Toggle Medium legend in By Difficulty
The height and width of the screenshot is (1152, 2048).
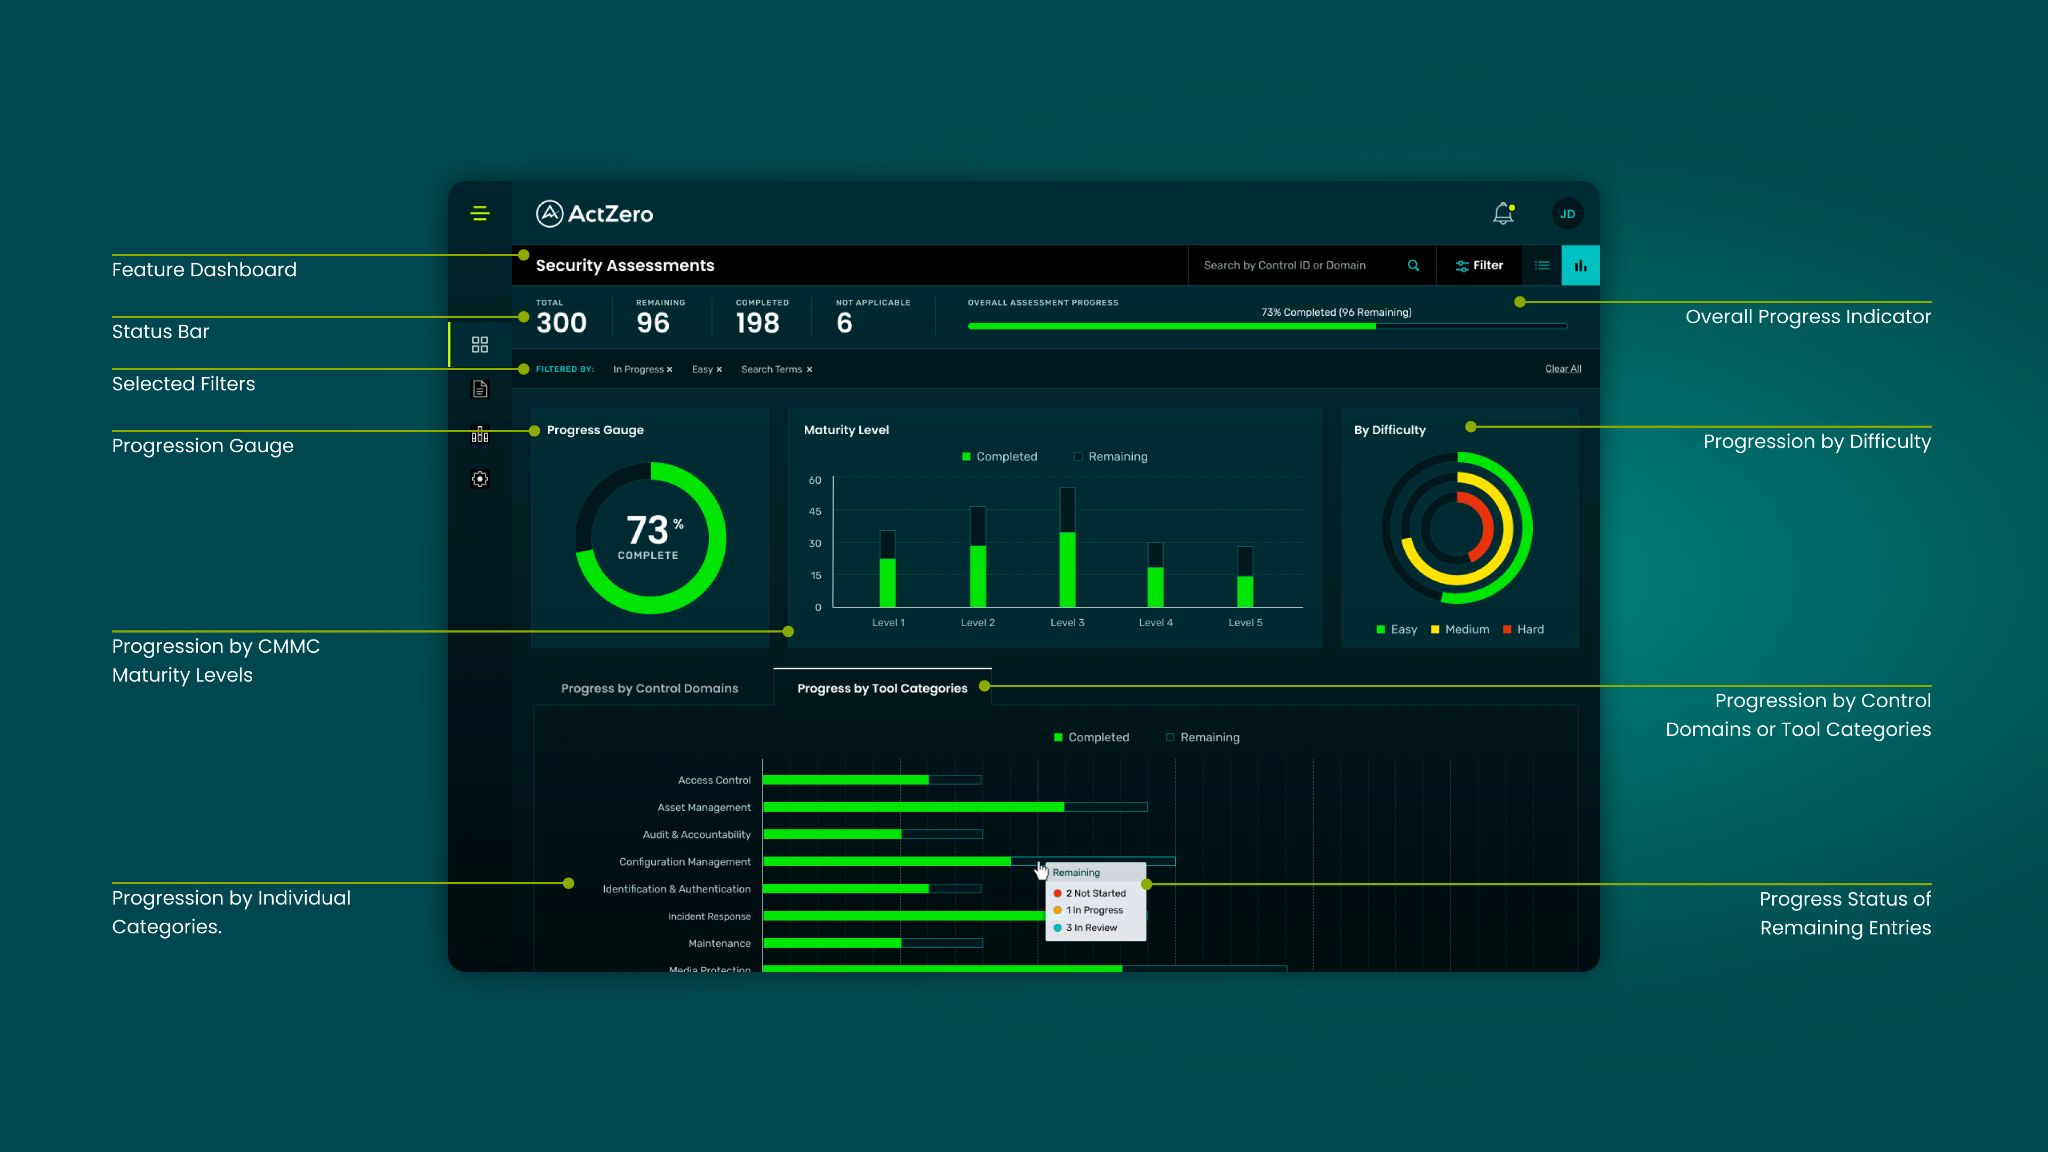click(x=1460, y=629)
